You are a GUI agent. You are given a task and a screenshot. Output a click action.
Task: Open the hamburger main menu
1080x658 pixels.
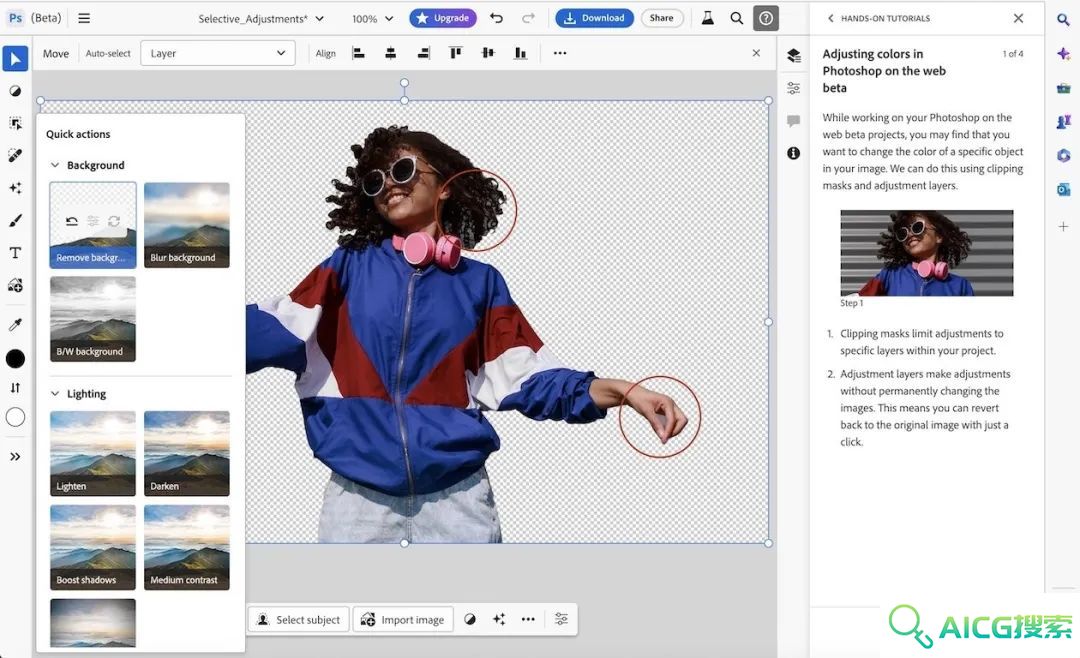[x=84, y=19]
